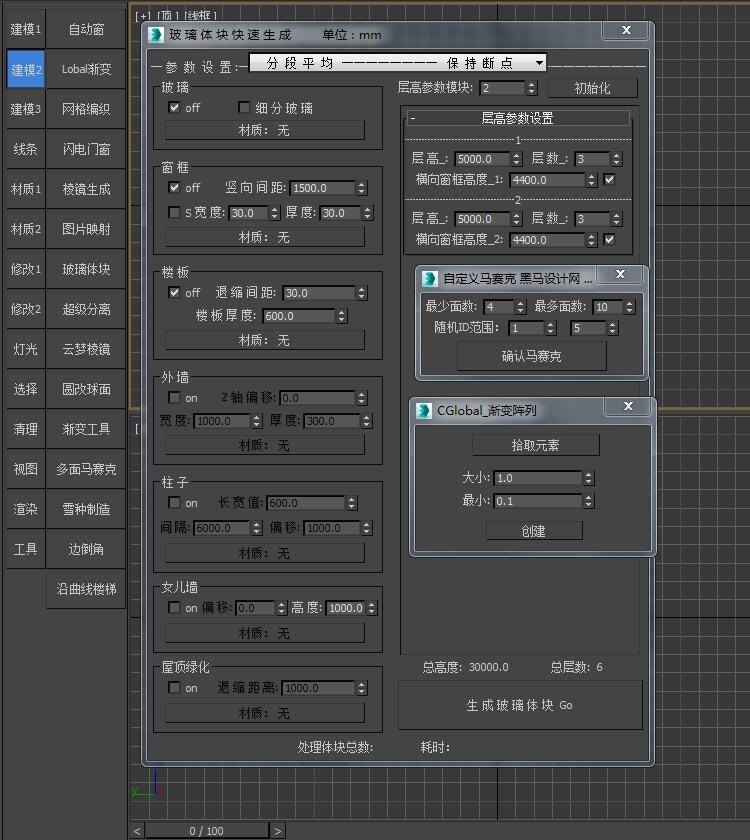Click the 0 / 100 time slider
750x840 pixels.
207,830
